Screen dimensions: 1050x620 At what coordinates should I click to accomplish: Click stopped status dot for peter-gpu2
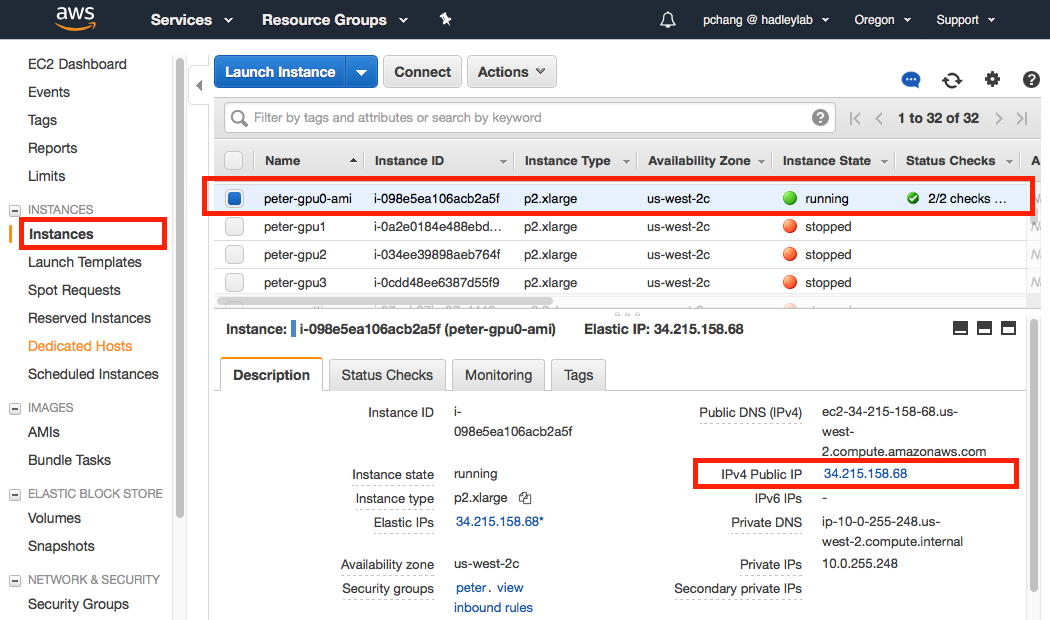pos(790,254)
